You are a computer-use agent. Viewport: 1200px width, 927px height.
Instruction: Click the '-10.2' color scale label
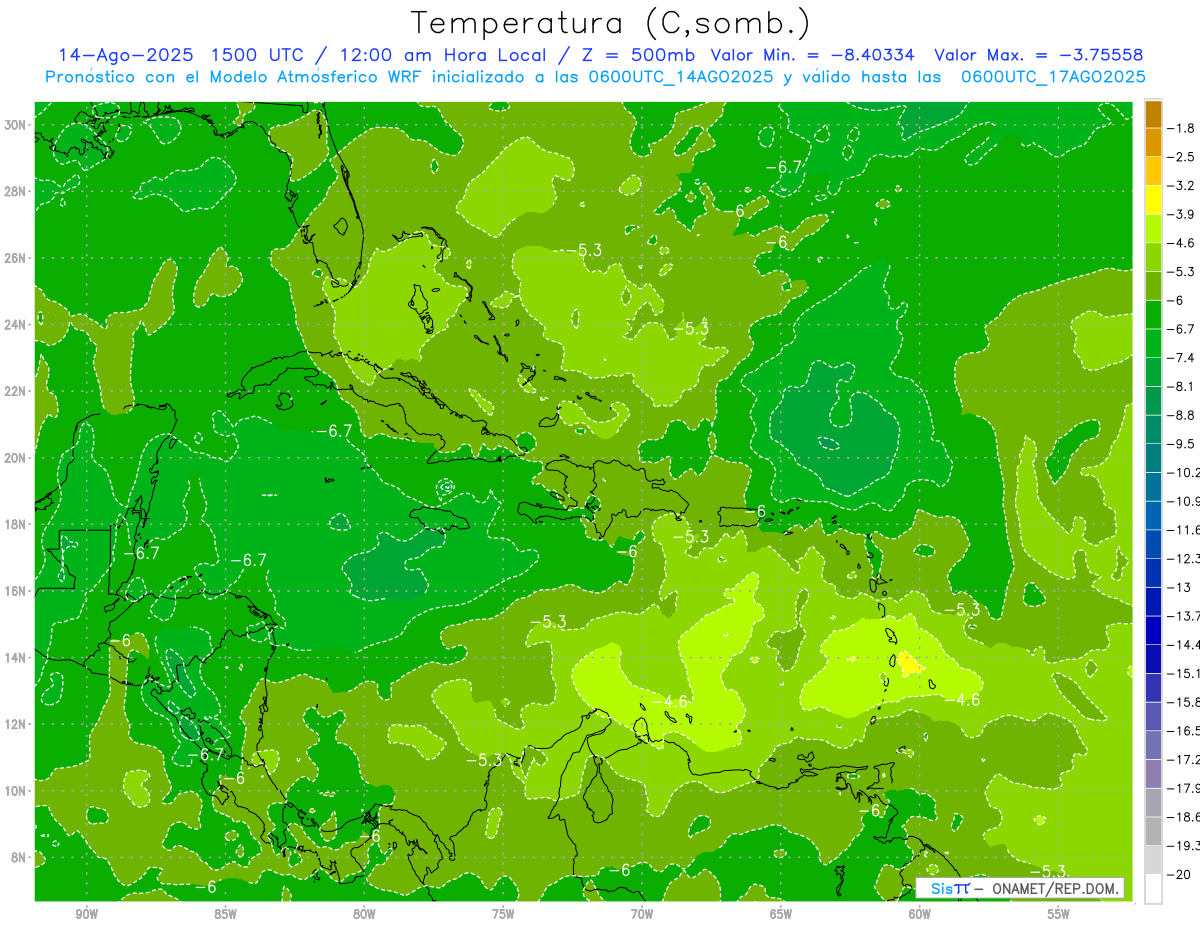1184,472
